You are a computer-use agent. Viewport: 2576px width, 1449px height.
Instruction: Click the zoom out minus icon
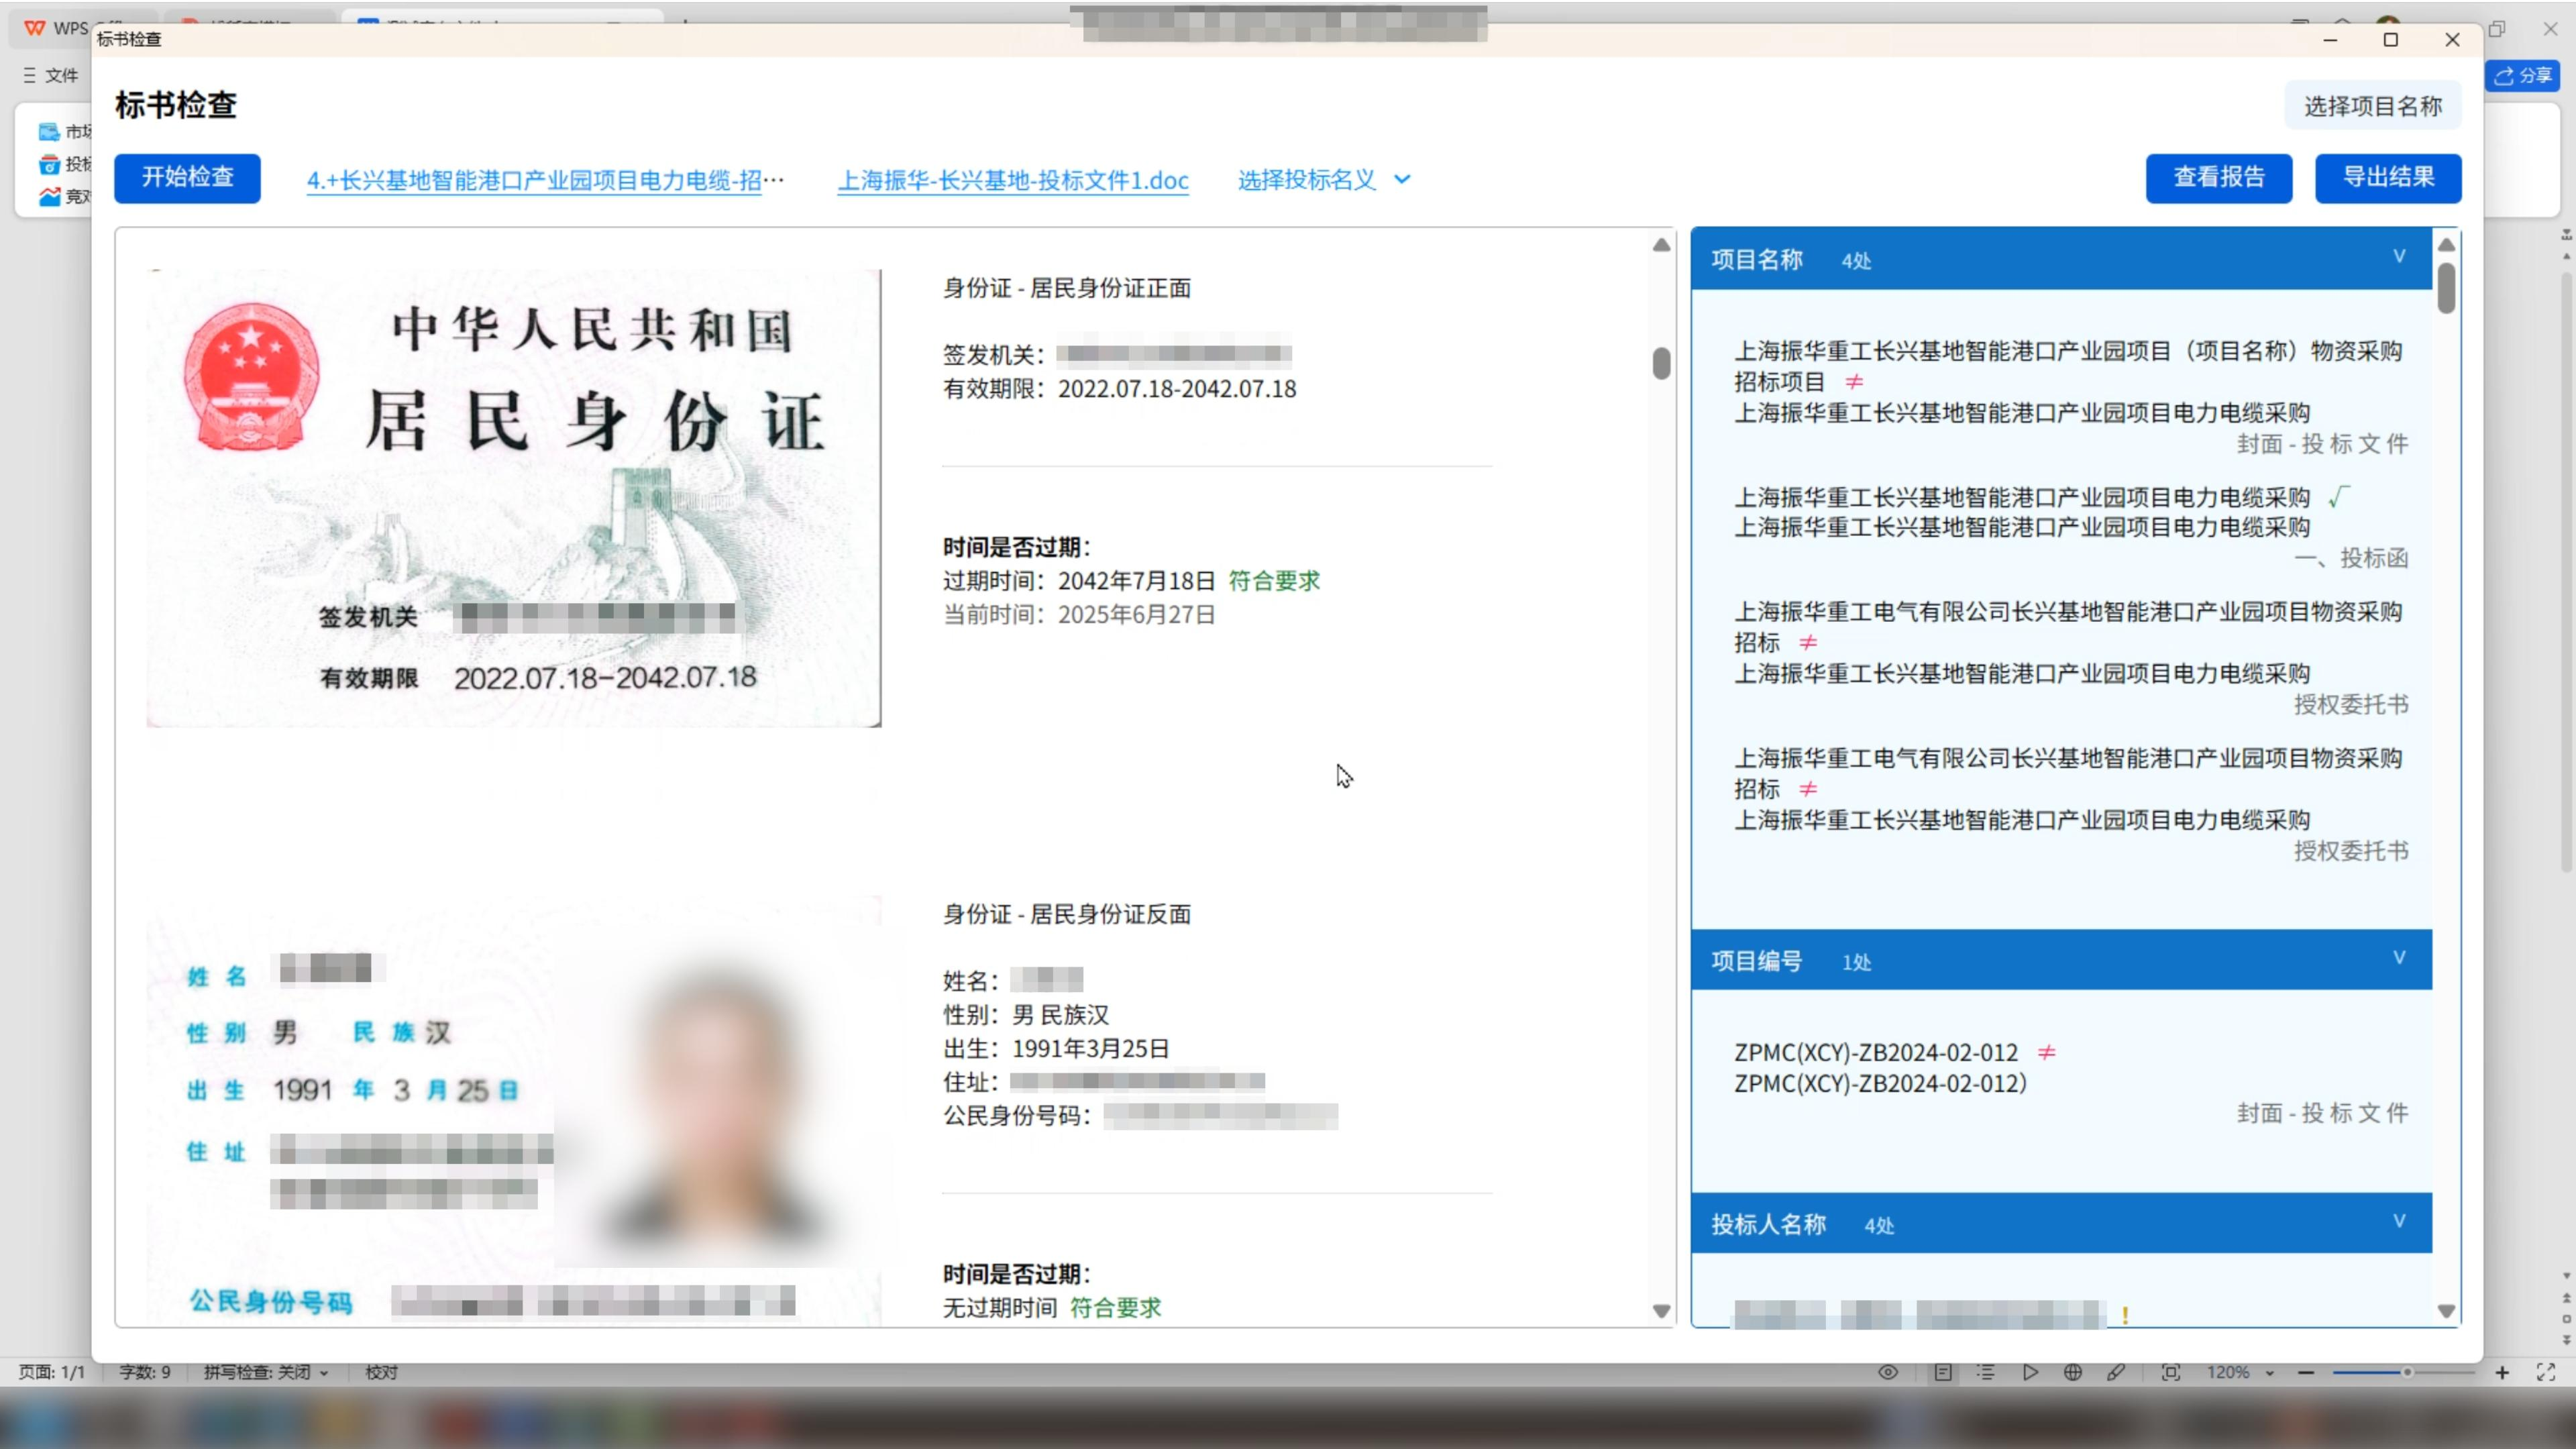pos(2306,1372)
